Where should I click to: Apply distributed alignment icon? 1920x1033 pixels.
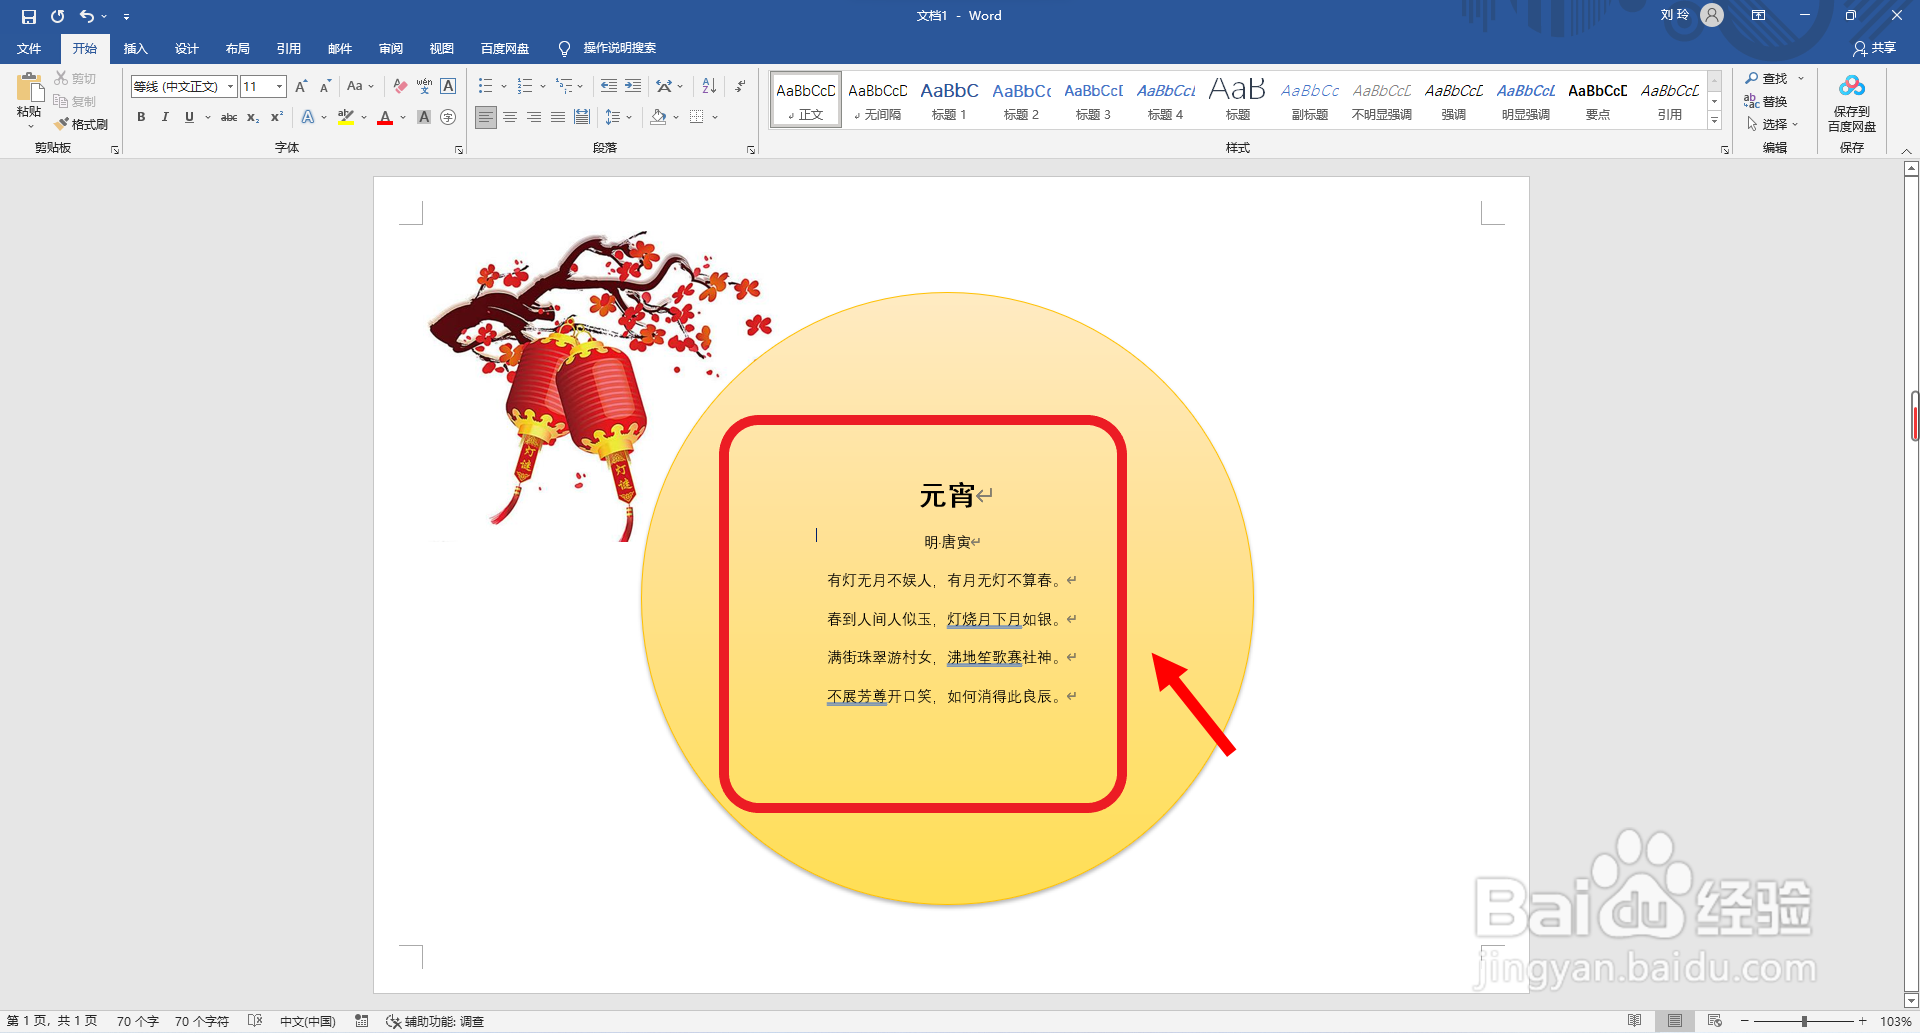[x=582, y=117]
